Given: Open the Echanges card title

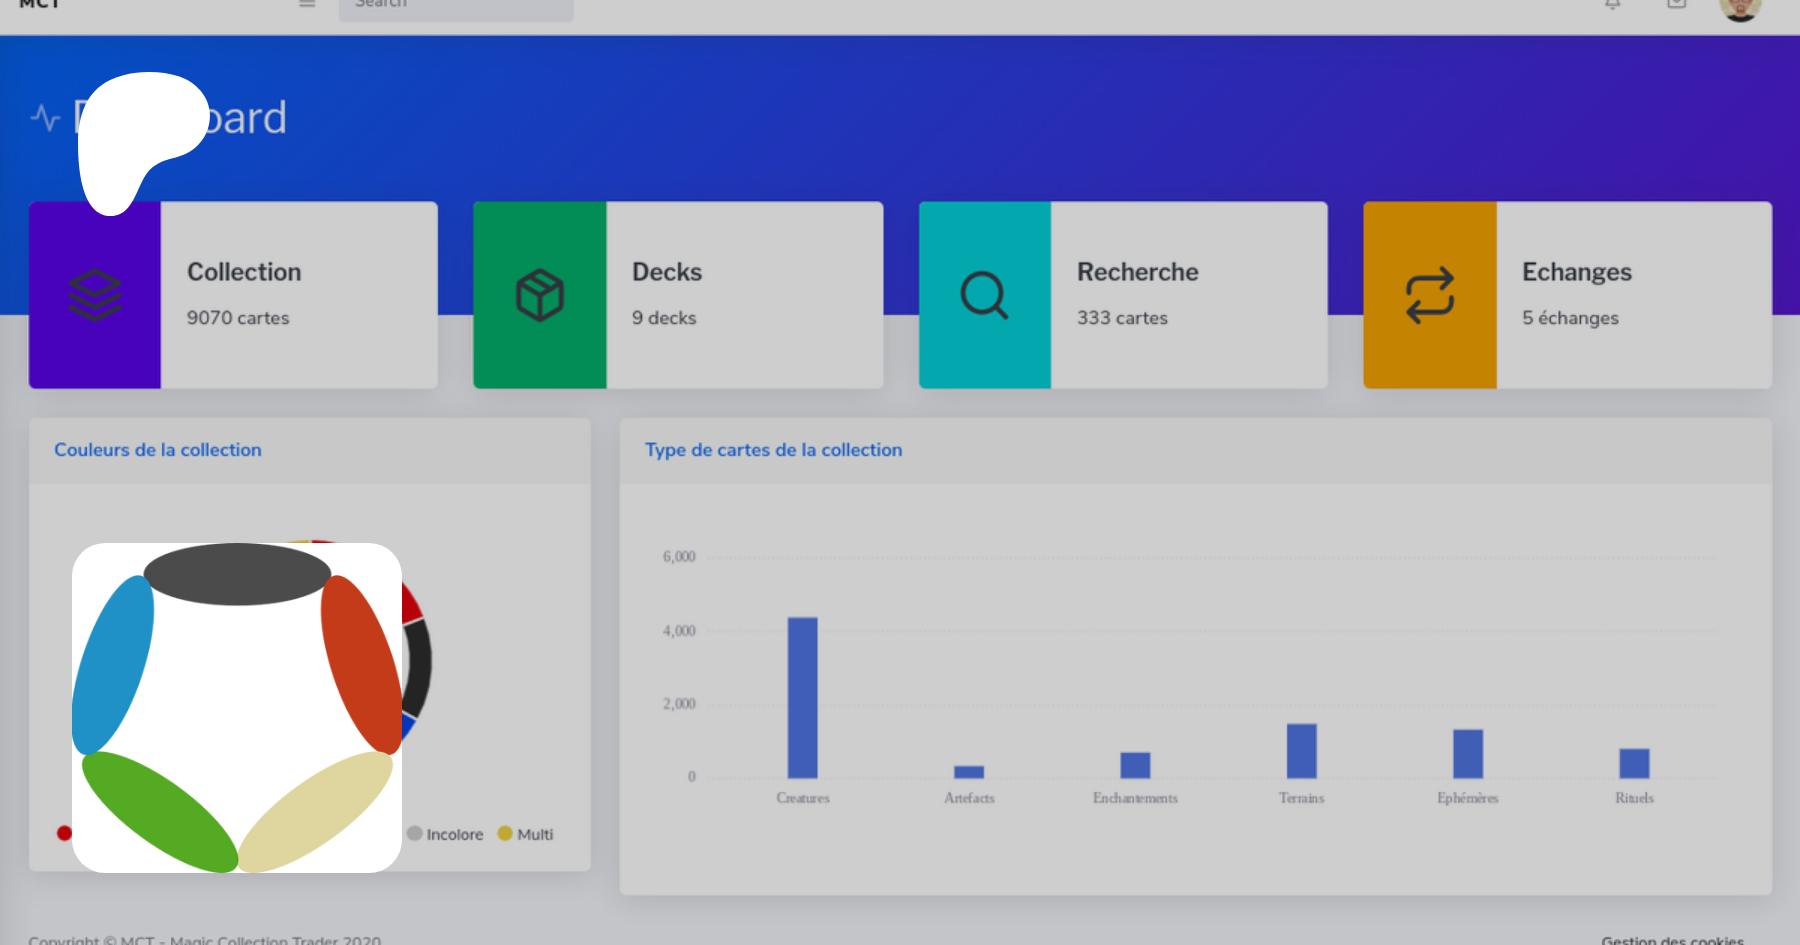Looking at the screenshot, I should (x=1576, y=272).
